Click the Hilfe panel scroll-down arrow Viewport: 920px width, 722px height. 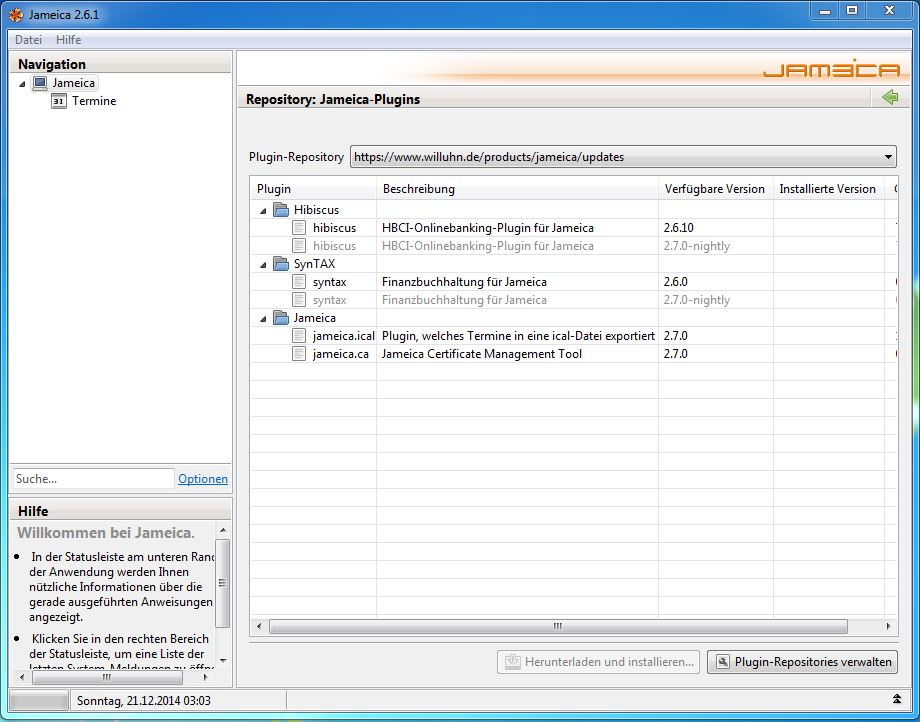click(x=223, y=660)
